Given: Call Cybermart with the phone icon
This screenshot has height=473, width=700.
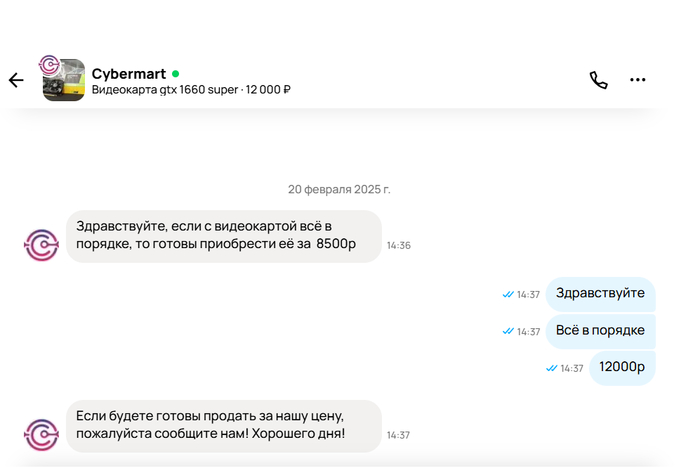Looking at the screenshot, I should pyautogui.click(x=598, y=81).
